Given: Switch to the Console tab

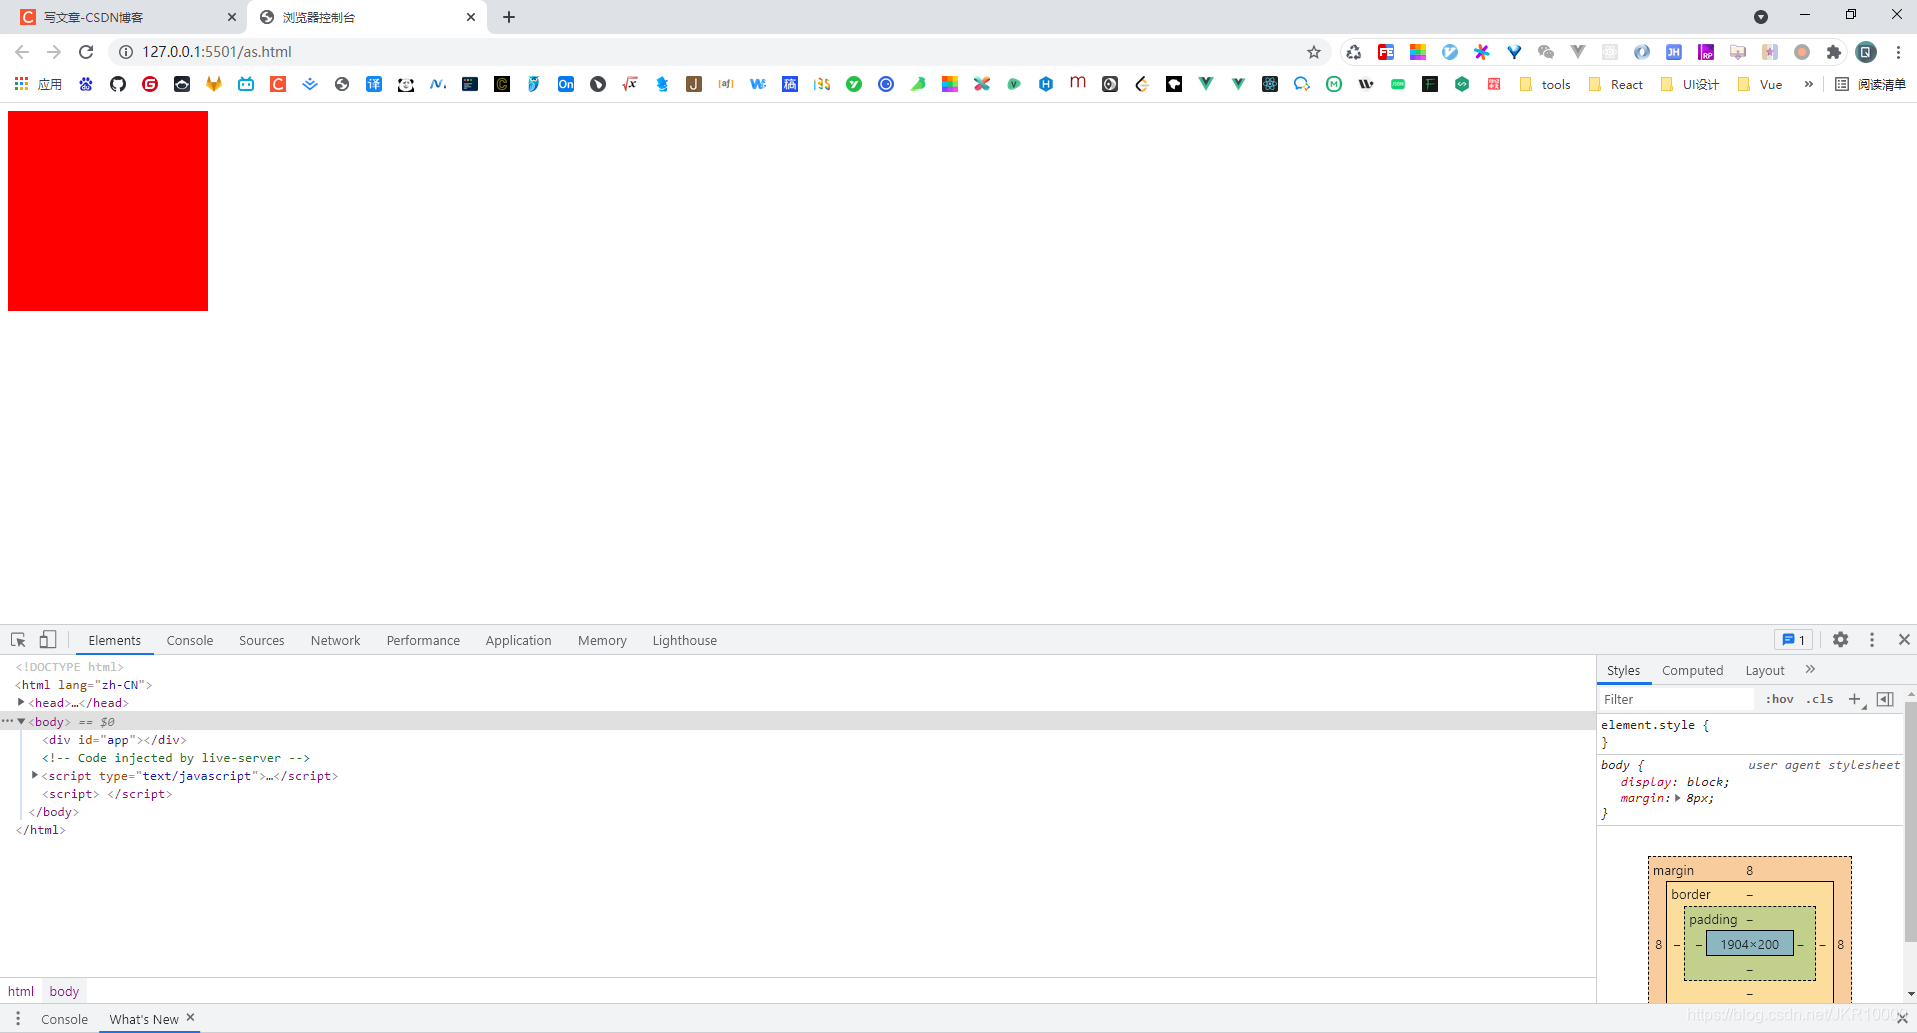Looking at the screenshot, I should click(x=190, y=641).
